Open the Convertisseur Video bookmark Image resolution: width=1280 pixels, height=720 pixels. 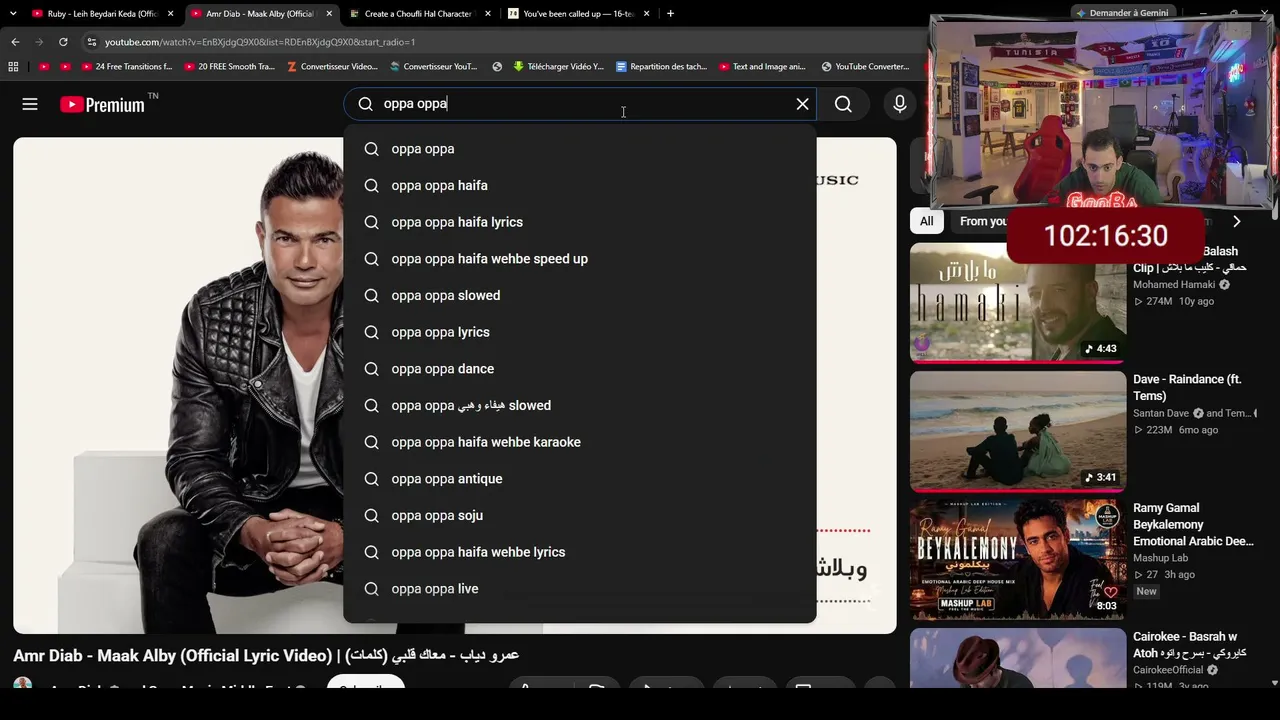coord(332,67)
